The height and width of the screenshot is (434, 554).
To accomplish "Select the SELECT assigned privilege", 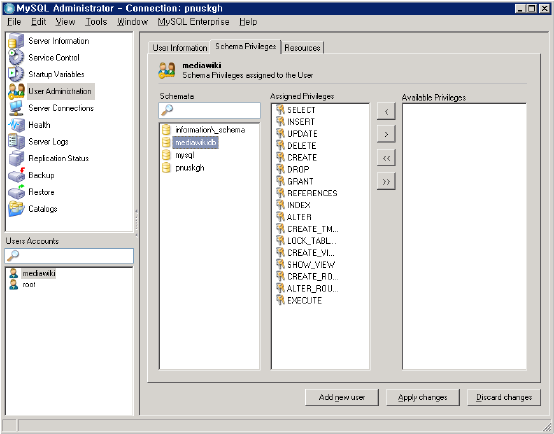I will pos(301,110).
